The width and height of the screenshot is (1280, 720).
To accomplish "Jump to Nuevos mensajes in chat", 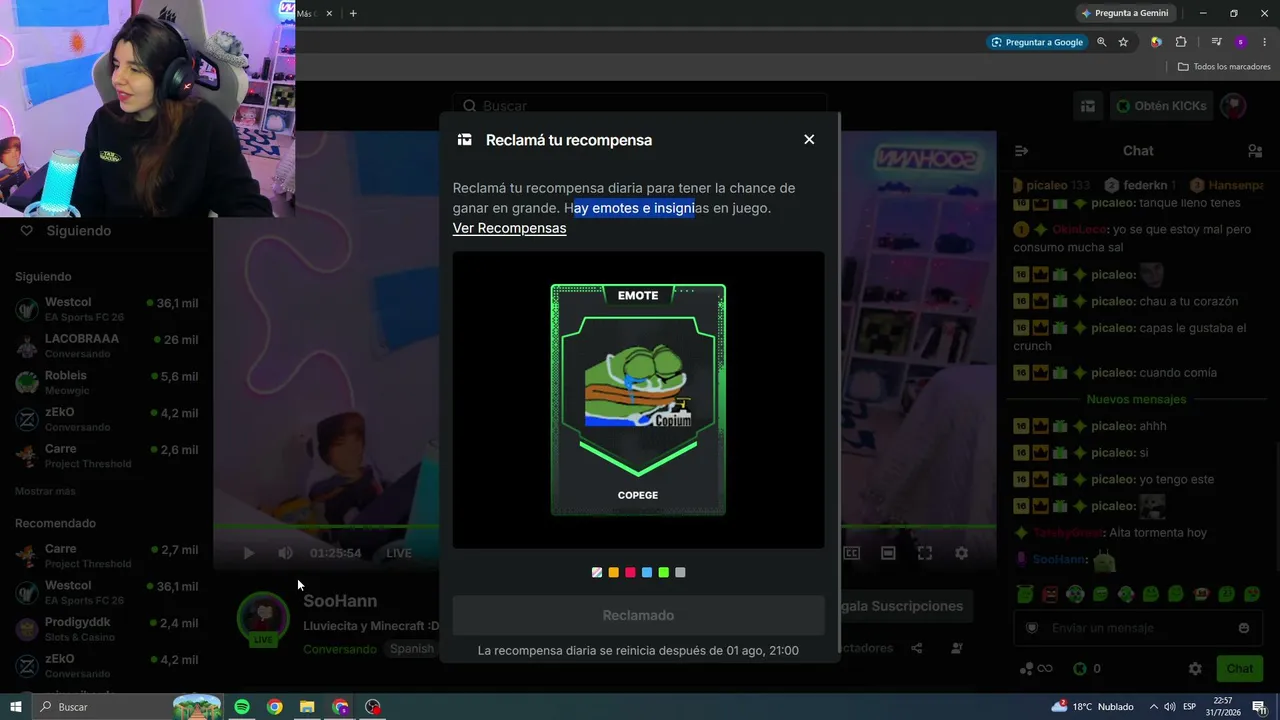I will (x=1136, y=399).
